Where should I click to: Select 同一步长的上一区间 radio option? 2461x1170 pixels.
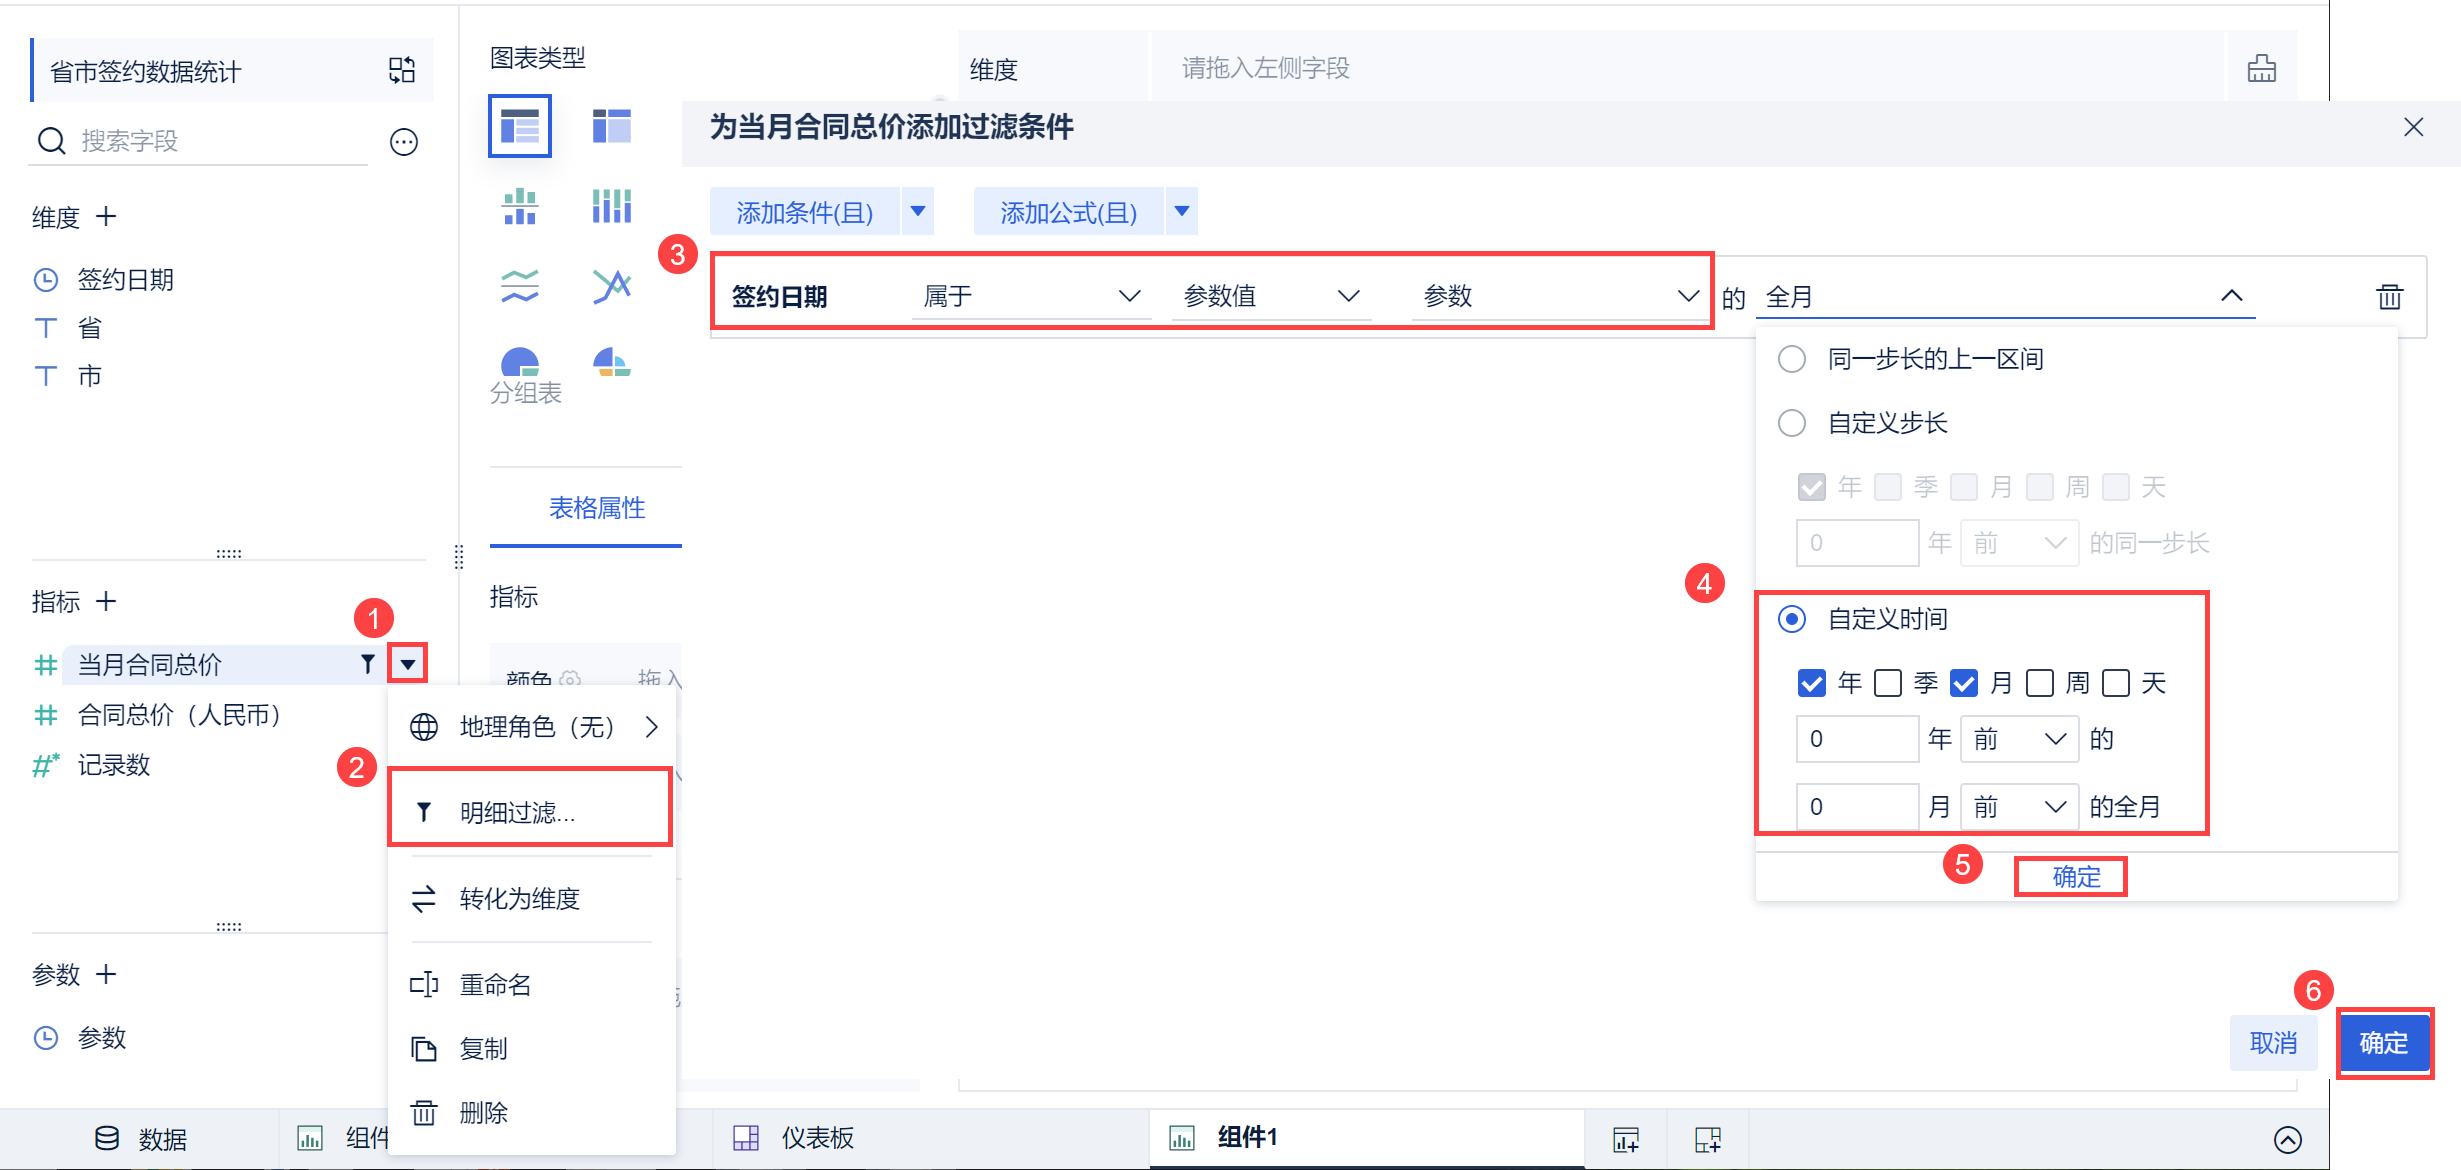point(1791,359)
